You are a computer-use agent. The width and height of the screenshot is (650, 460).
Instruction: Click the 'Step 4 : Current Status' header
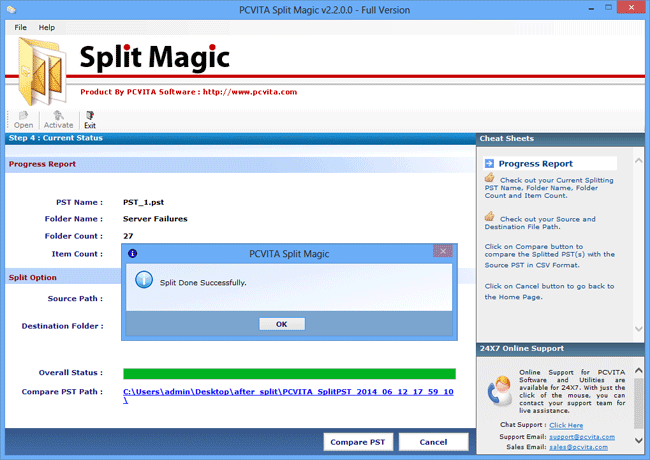(x=56, y=138)
